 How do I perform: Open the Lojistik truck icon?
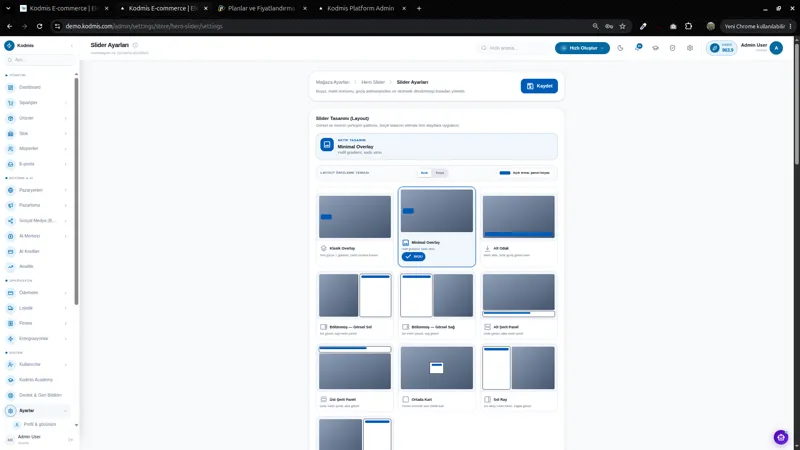[x=11, y=308]
